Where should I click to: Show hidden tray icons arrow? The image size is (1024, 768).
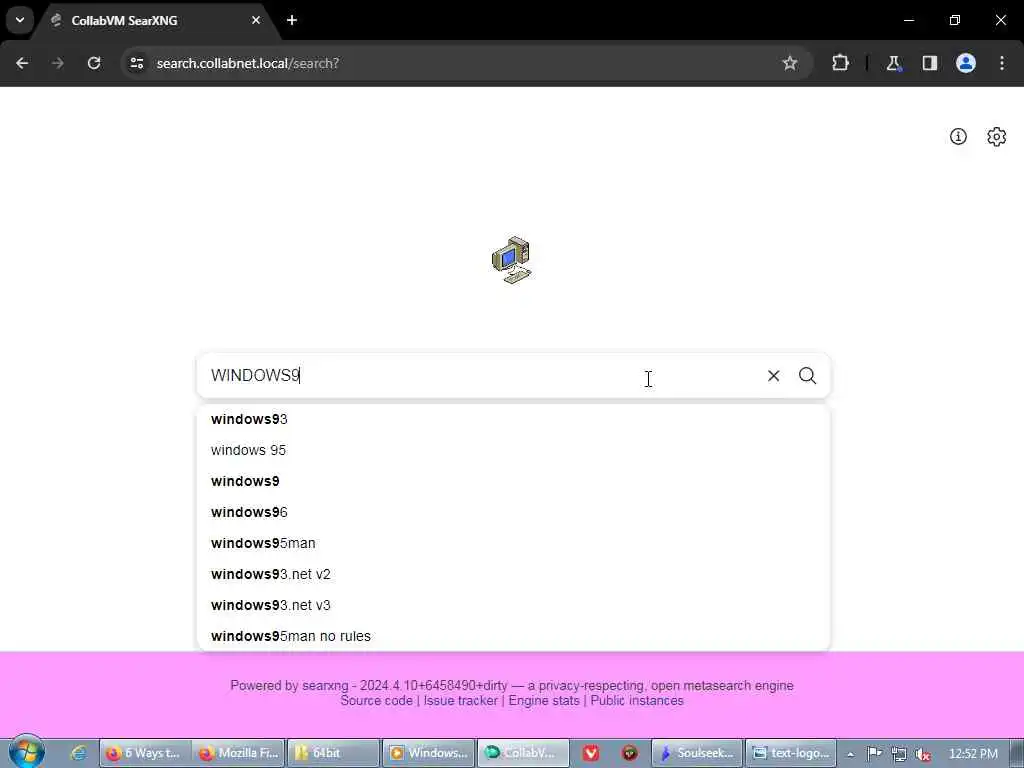point(850,754)
